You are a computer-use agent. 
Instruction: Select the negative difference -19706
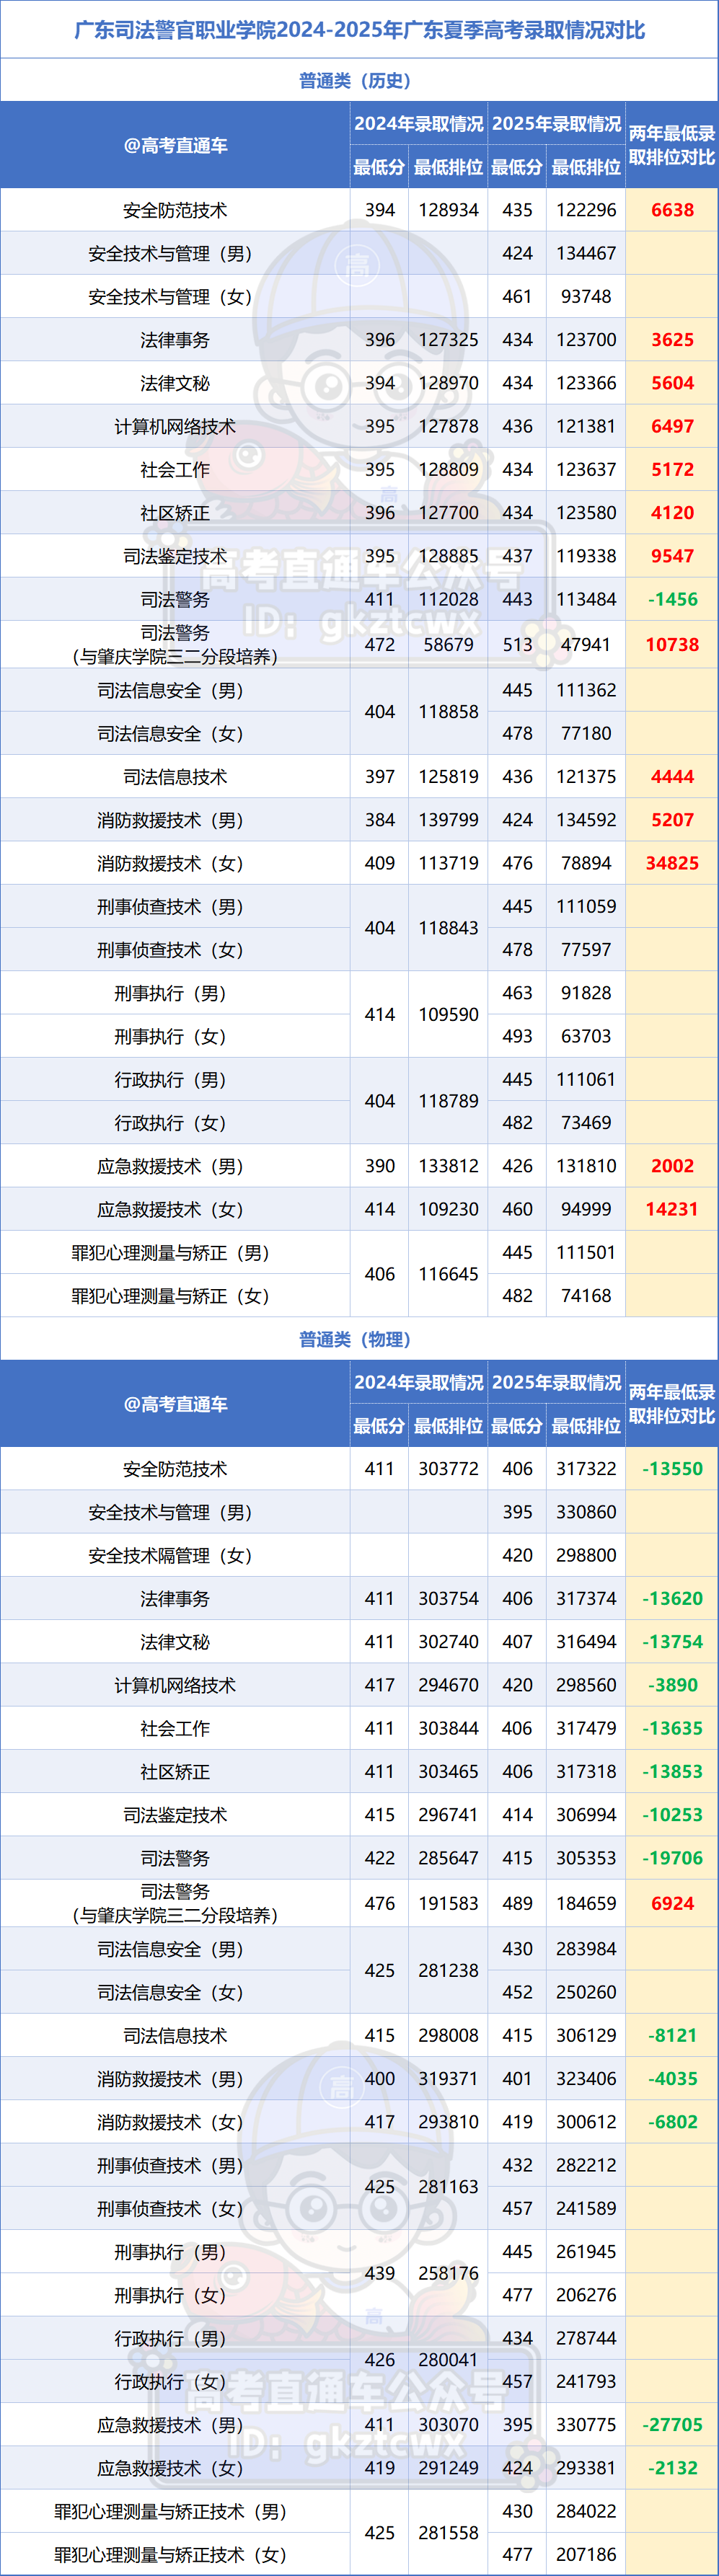(x=672, y=1858)
